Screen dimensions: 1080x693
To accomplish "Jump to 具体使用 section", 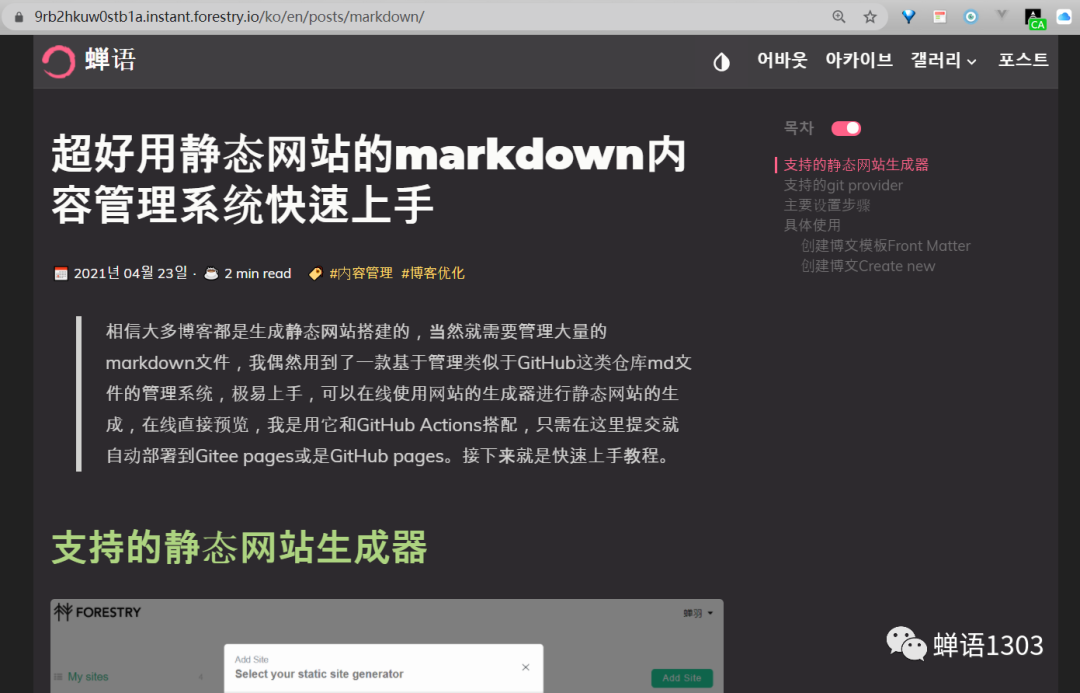I will tap(812, 225).
